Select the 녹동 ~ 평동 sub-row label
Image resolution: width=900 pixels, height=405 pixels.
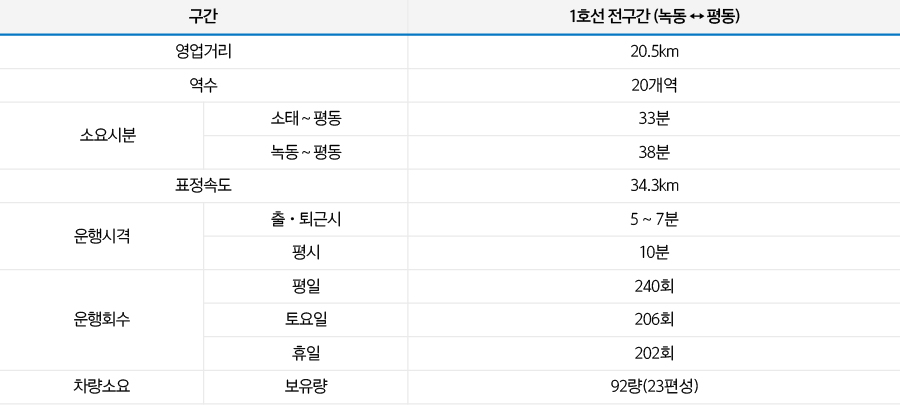pos(306,153)
